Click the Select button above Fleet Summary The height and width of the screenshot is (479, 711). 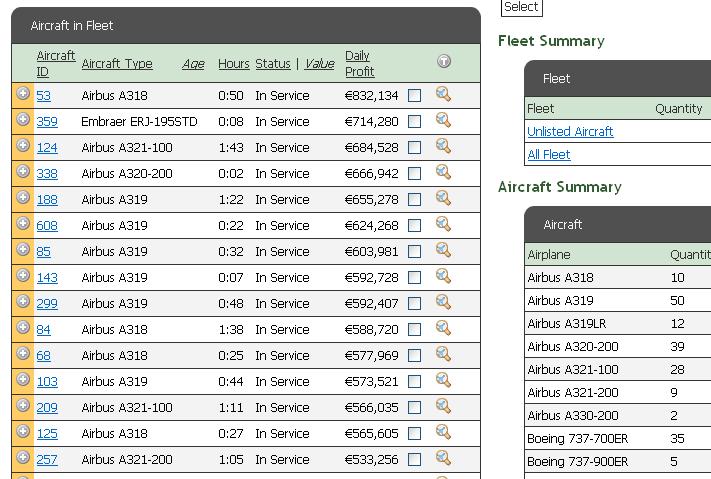click(521, 7)
